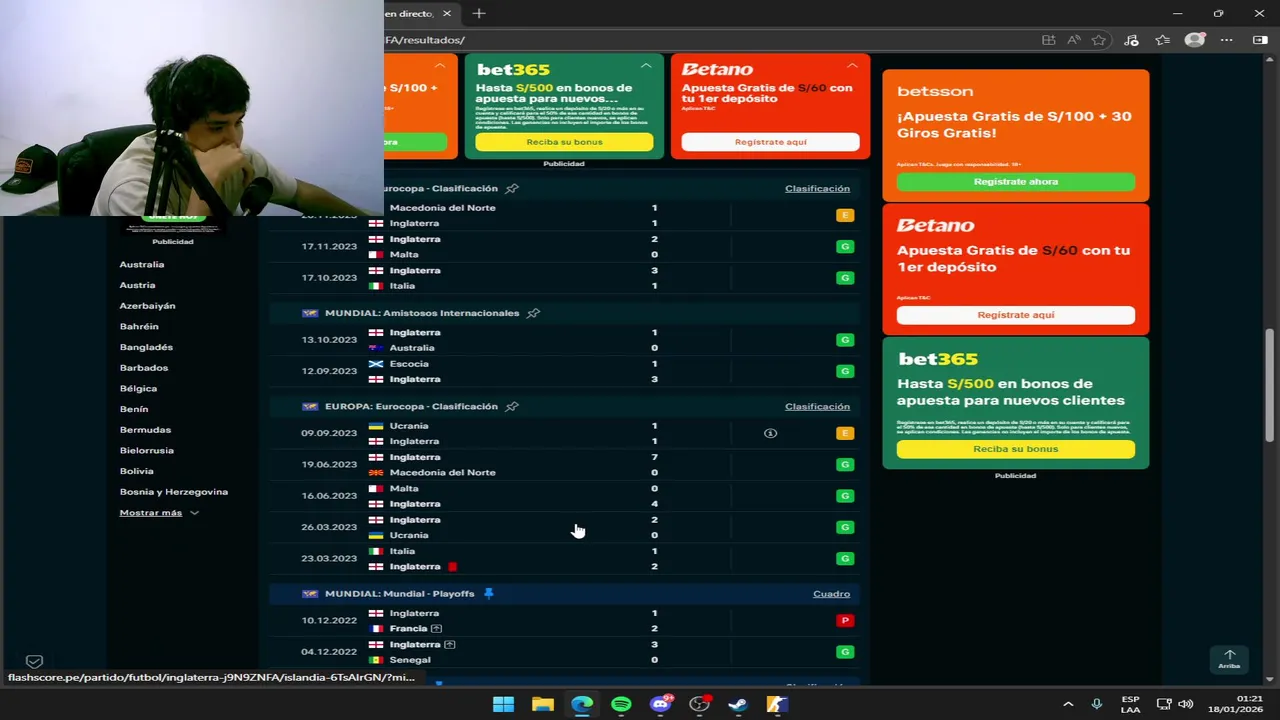The image size is (1280, 720).
Task: Open browser favorites star in address bar
Action: click(1098, 40)
